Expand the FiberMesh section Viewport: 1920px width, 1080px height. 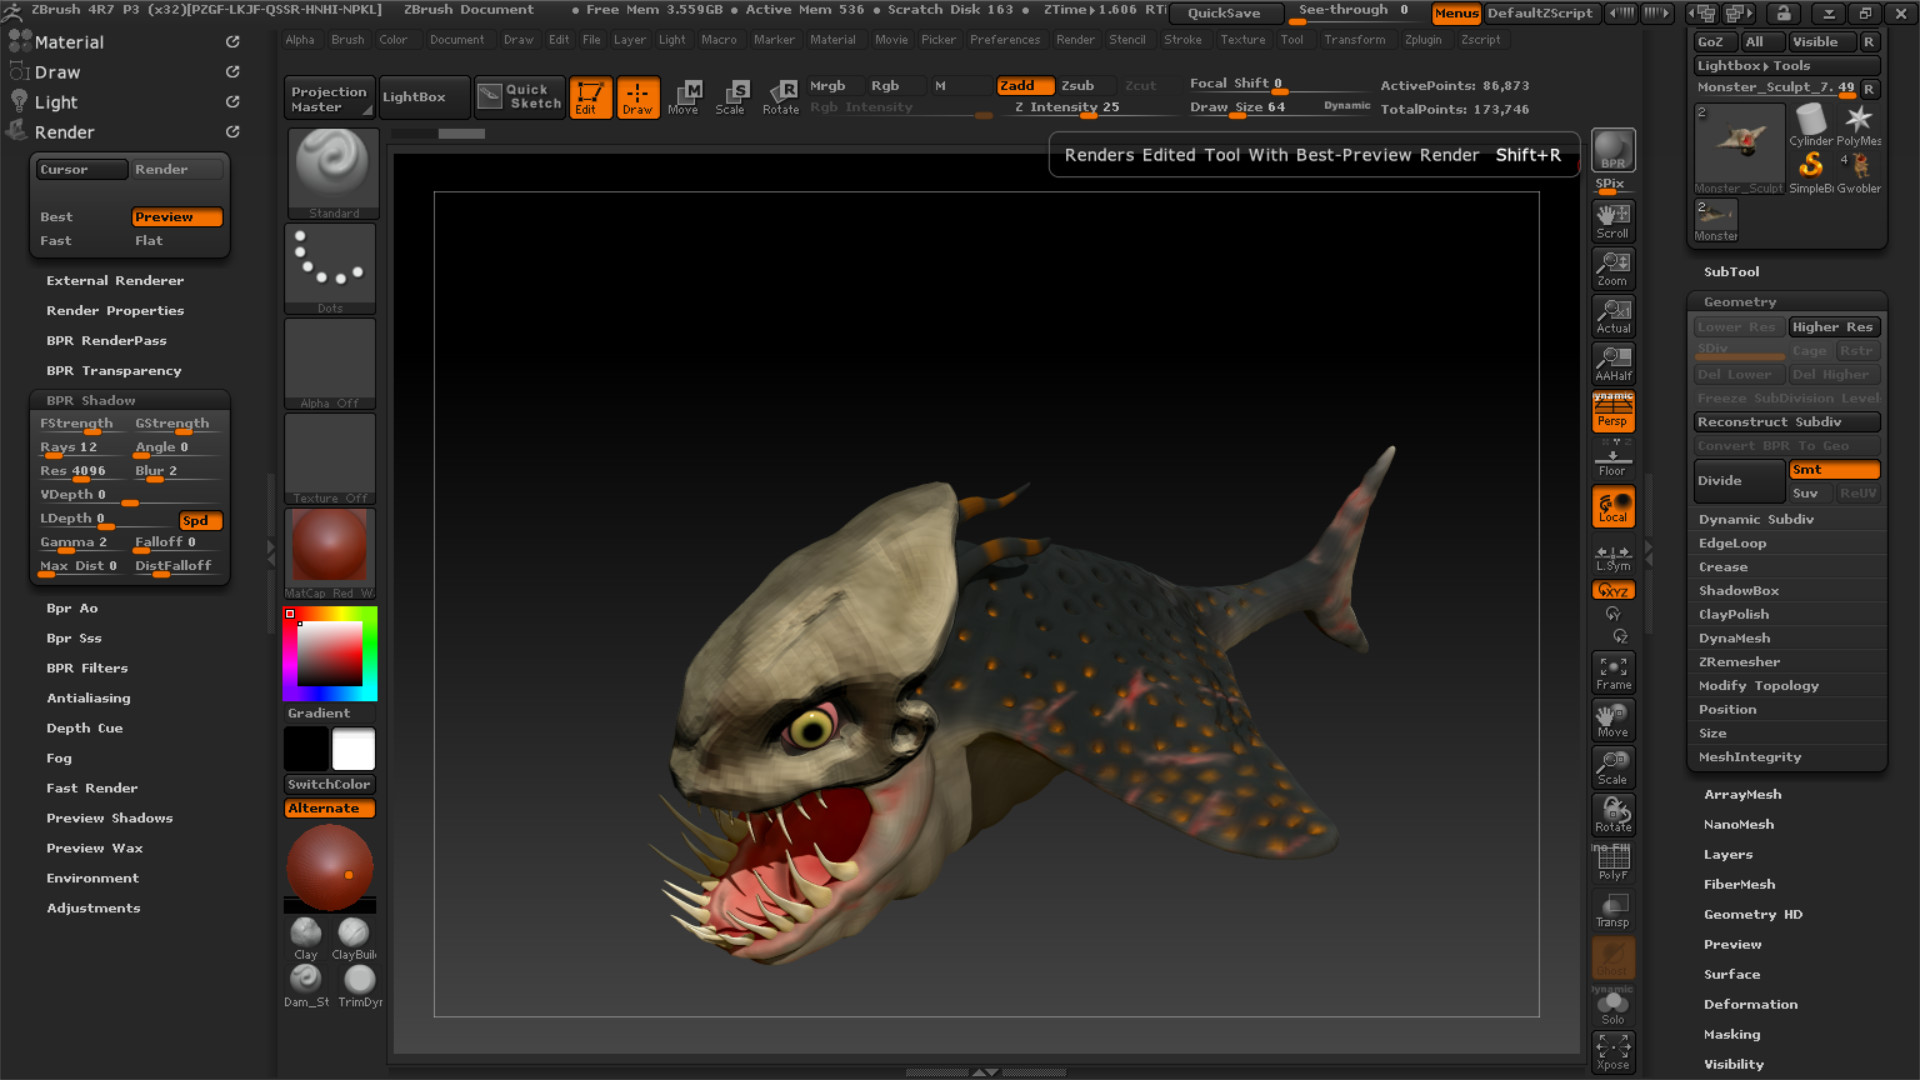click(x=1739, y=885)
